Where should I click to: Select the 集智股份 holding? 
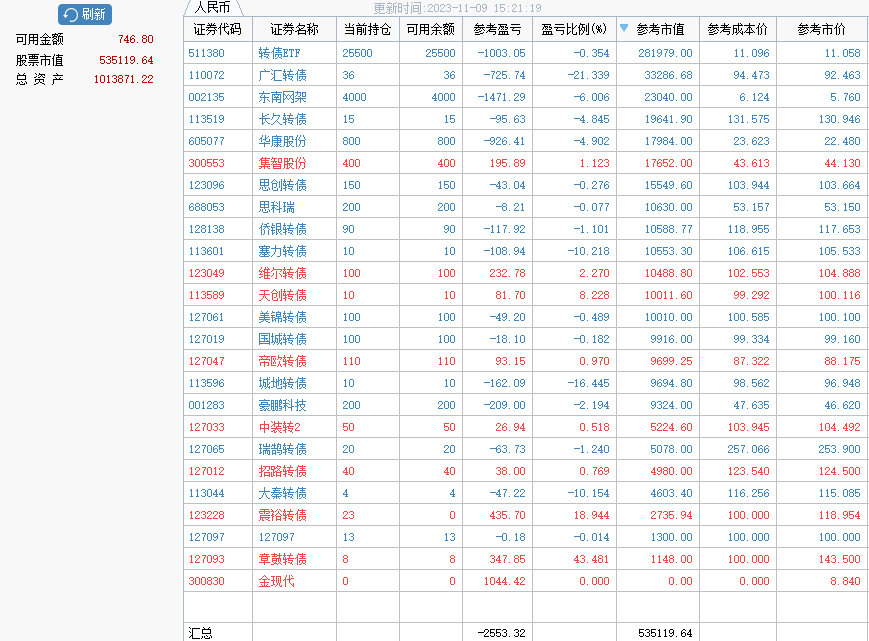283,163
